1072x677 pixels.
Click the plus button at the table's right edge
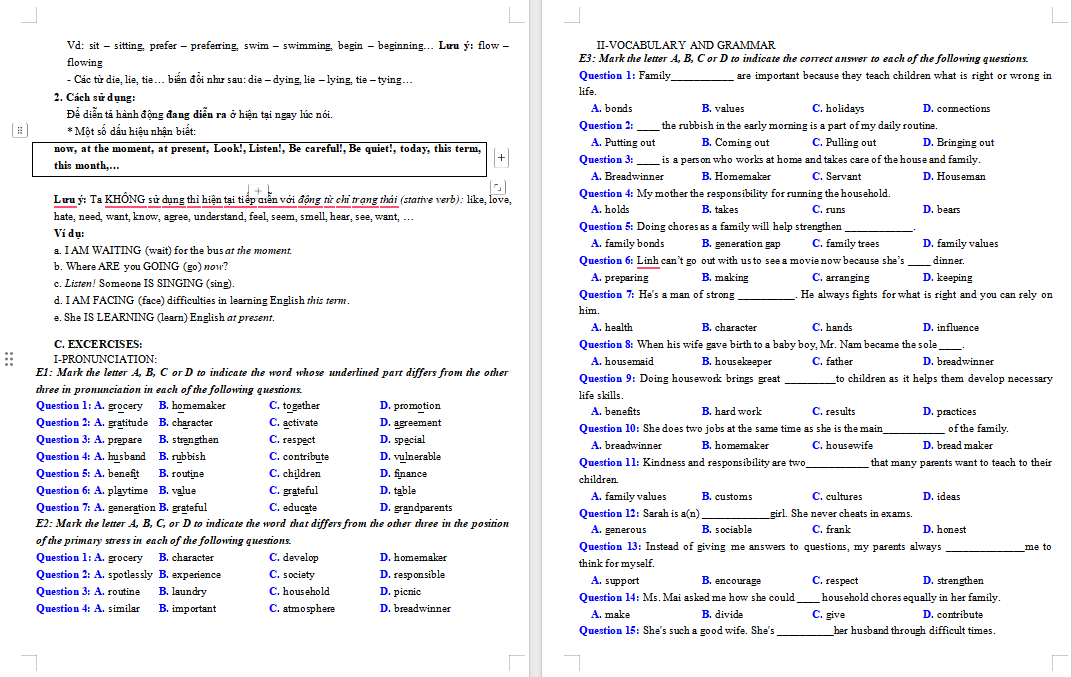[501, 157]
